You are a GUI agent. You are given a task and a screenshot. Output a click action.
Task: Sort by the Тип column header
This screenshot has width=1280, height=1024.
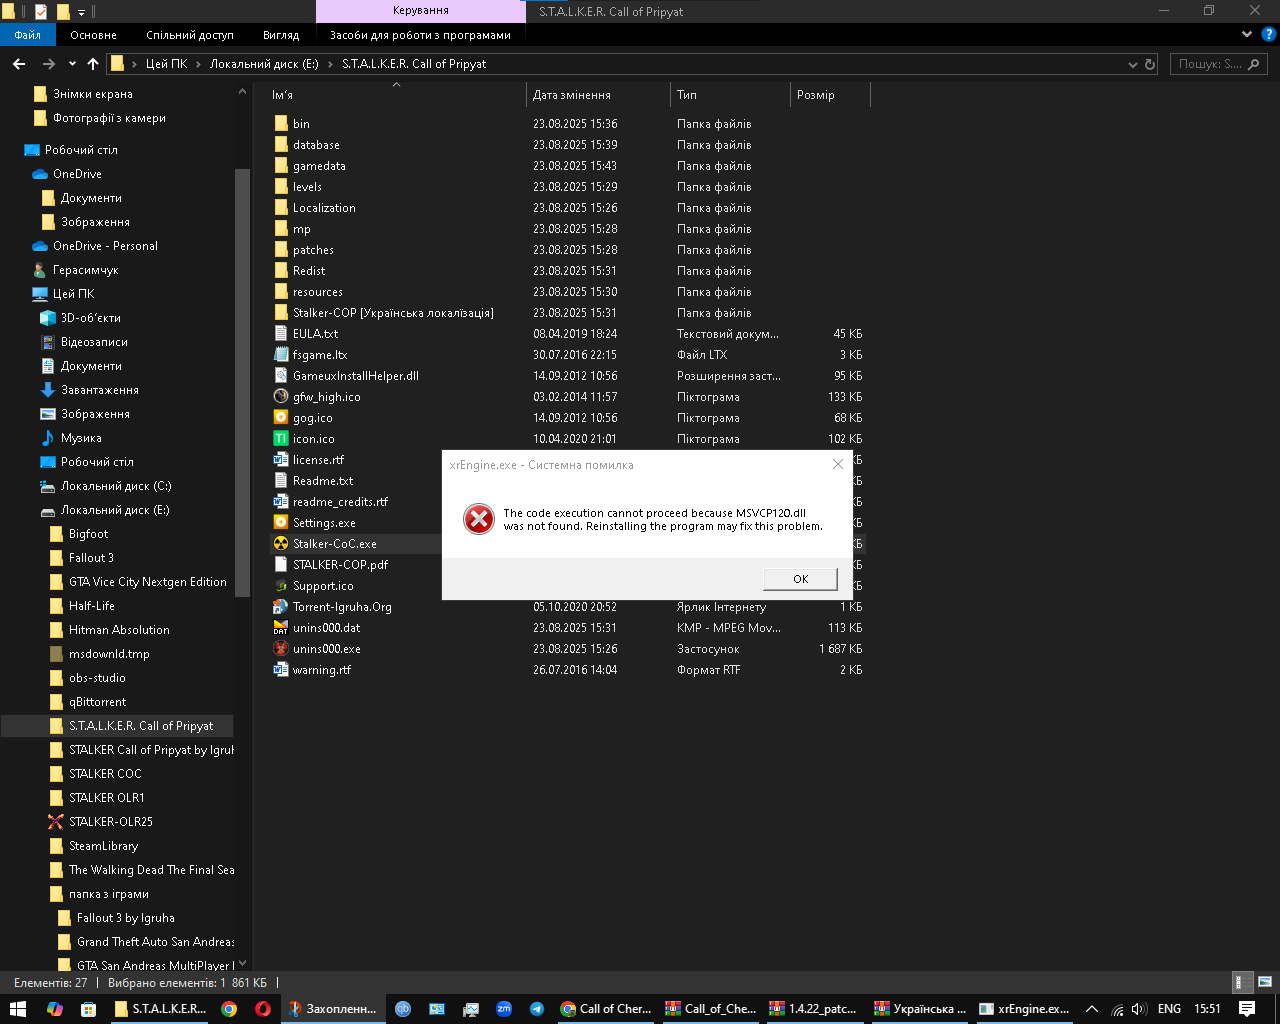(730, 95)
